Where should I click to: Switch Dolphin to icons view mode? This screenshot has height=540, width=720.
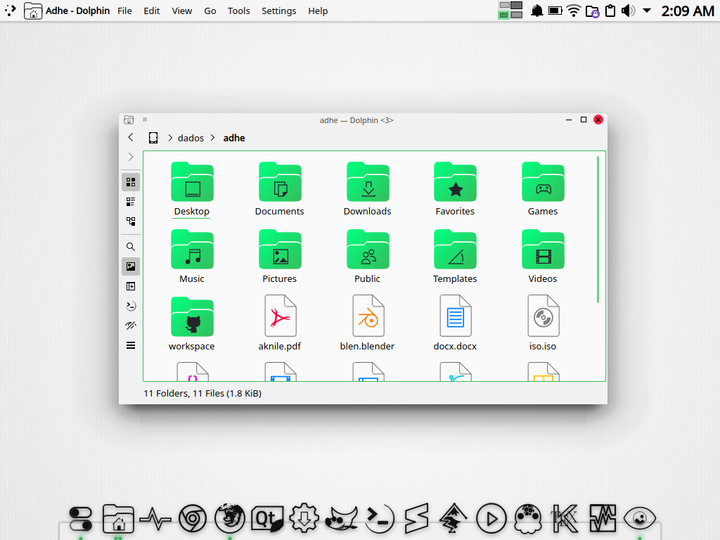131,182
